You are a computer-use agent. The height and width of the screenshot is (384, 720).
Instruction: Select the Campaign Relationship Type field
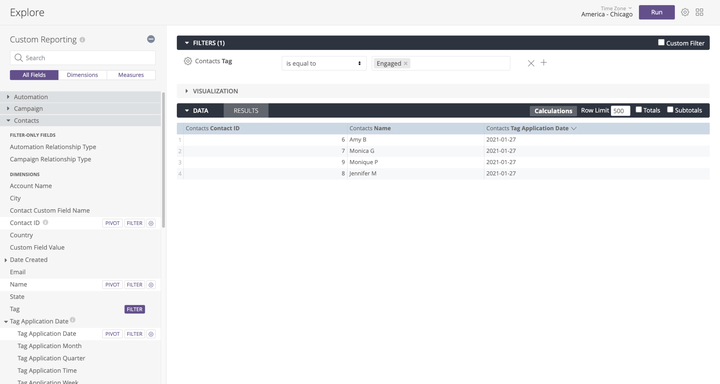[x=51, y=159]
